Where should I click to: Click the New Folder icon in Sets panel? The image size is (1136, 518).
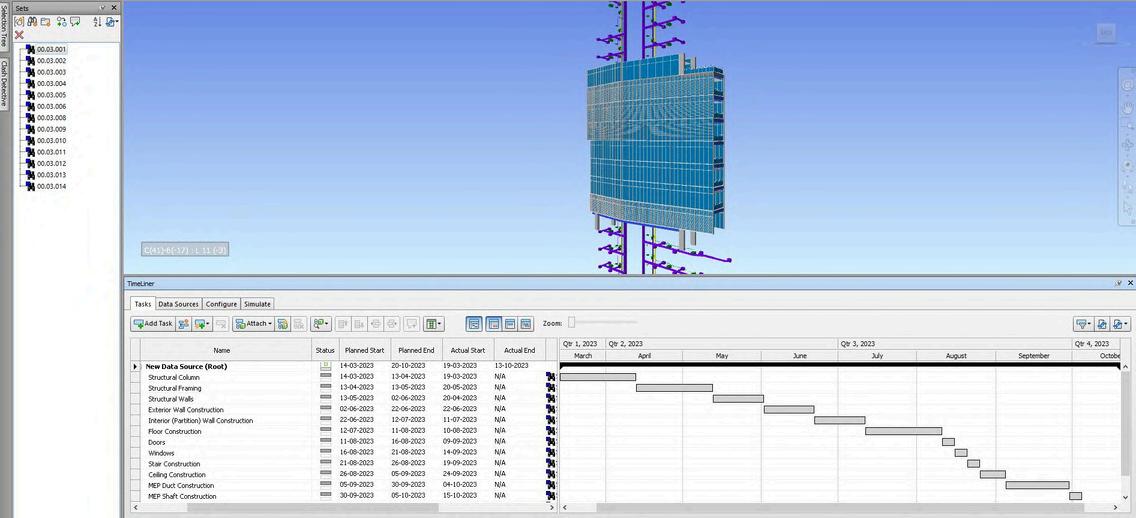46,22
